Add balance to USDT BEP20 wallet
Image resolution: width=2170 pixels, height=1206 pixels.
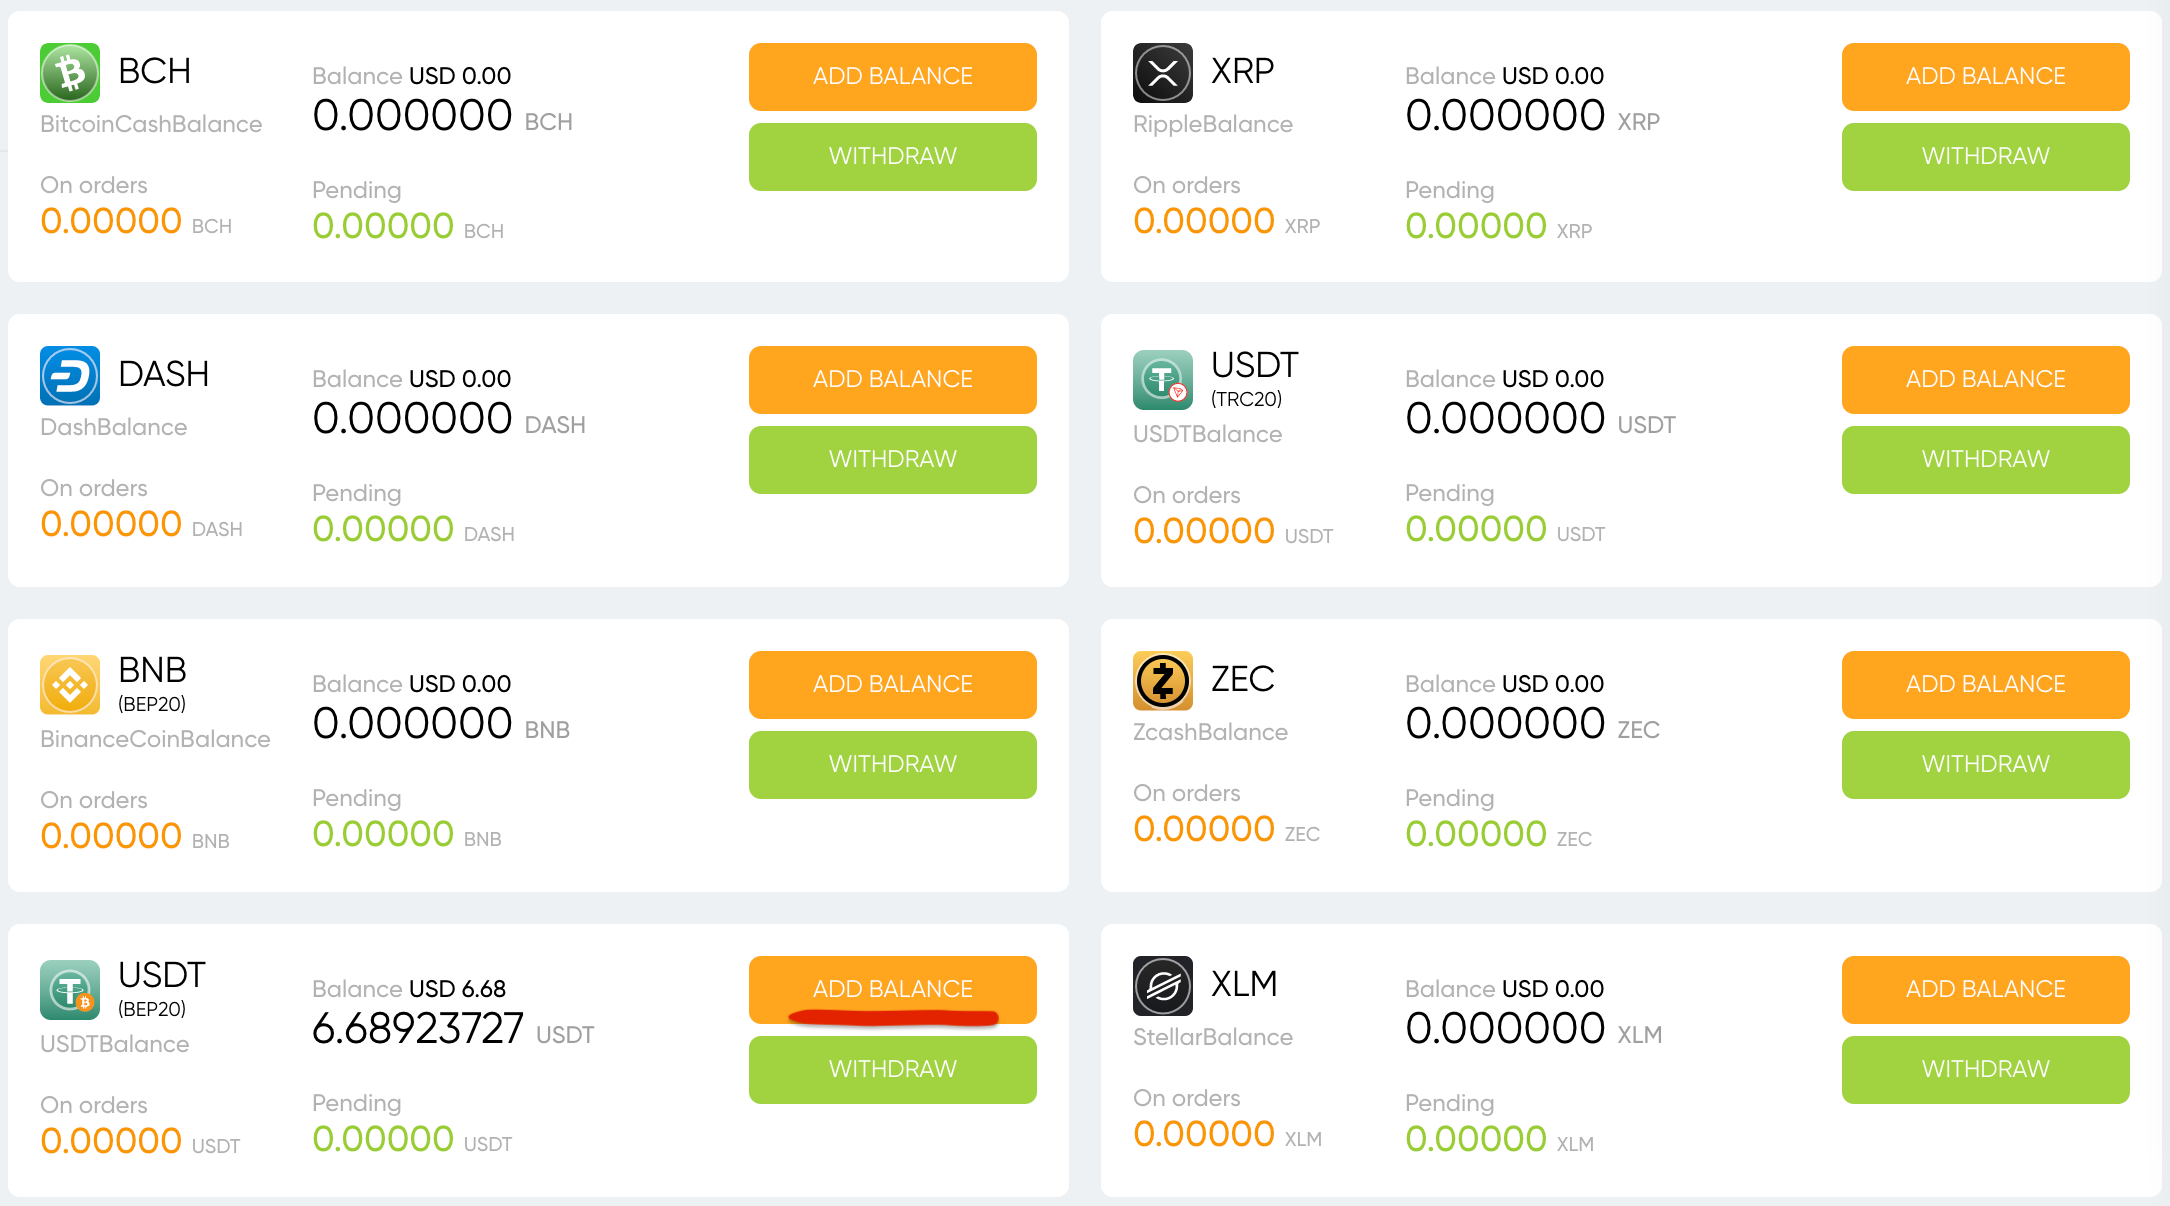point(893,990)
